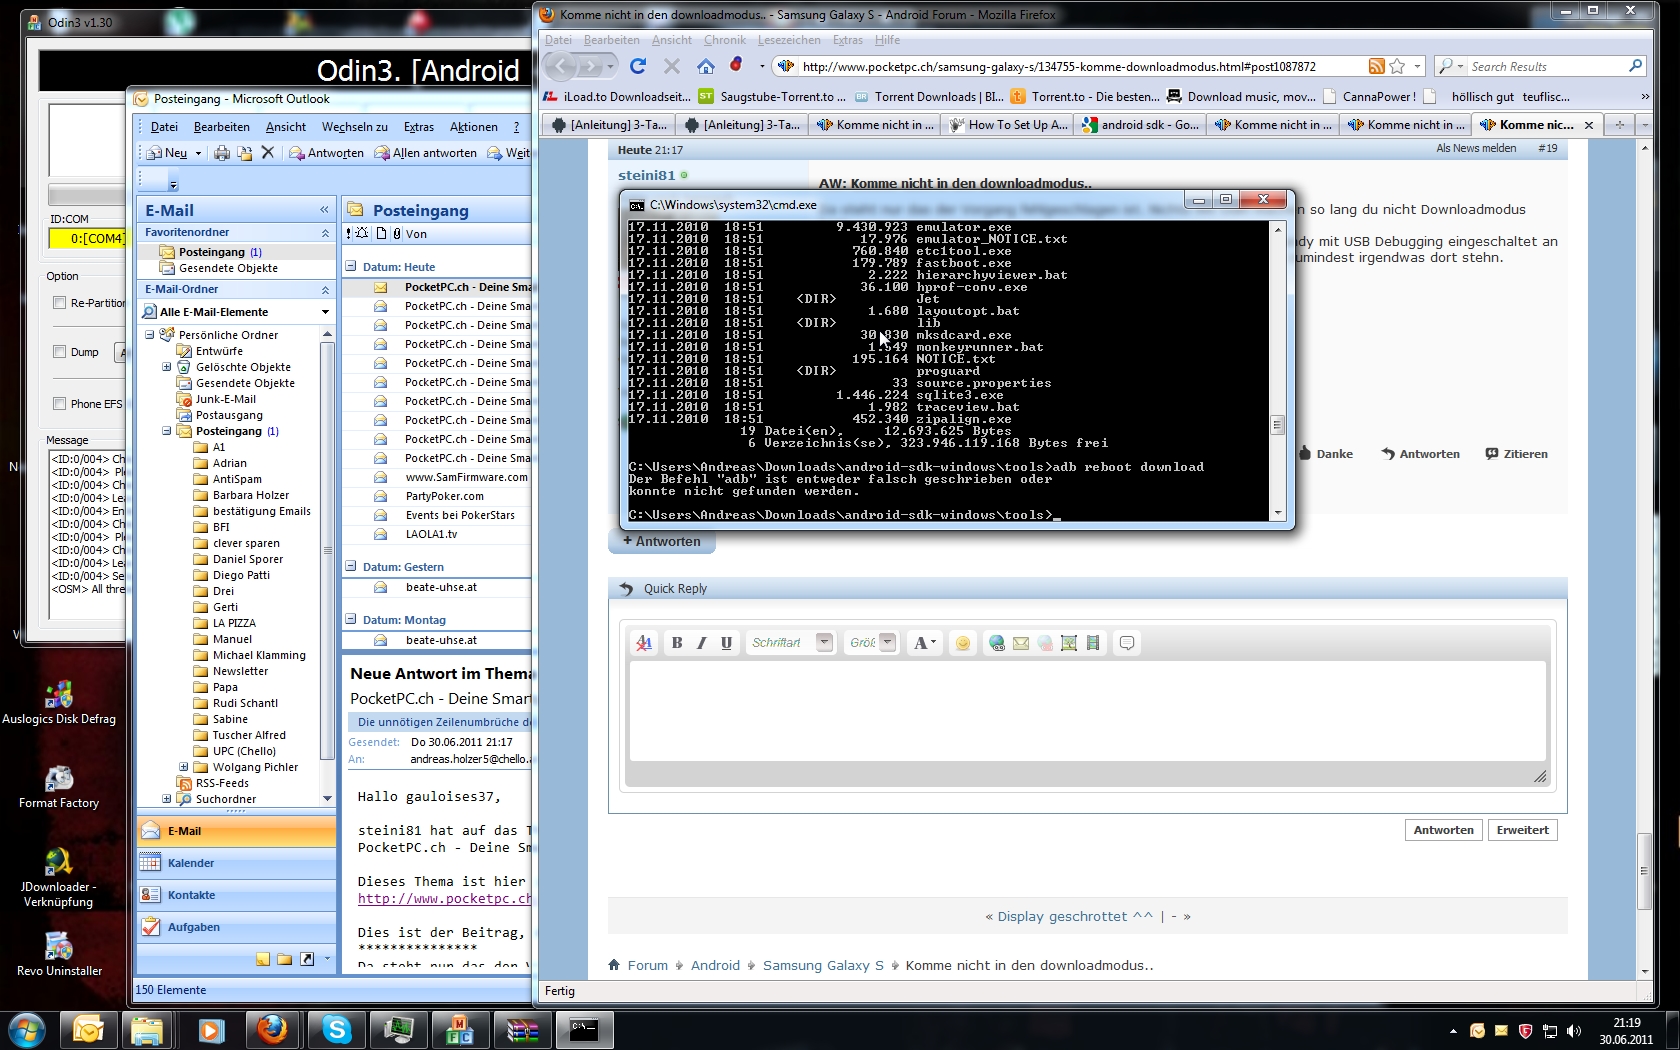Open Neu button dropdown arrow in Outlook
This screenshot has height=1050, width=1680.
tap(198, 153)
